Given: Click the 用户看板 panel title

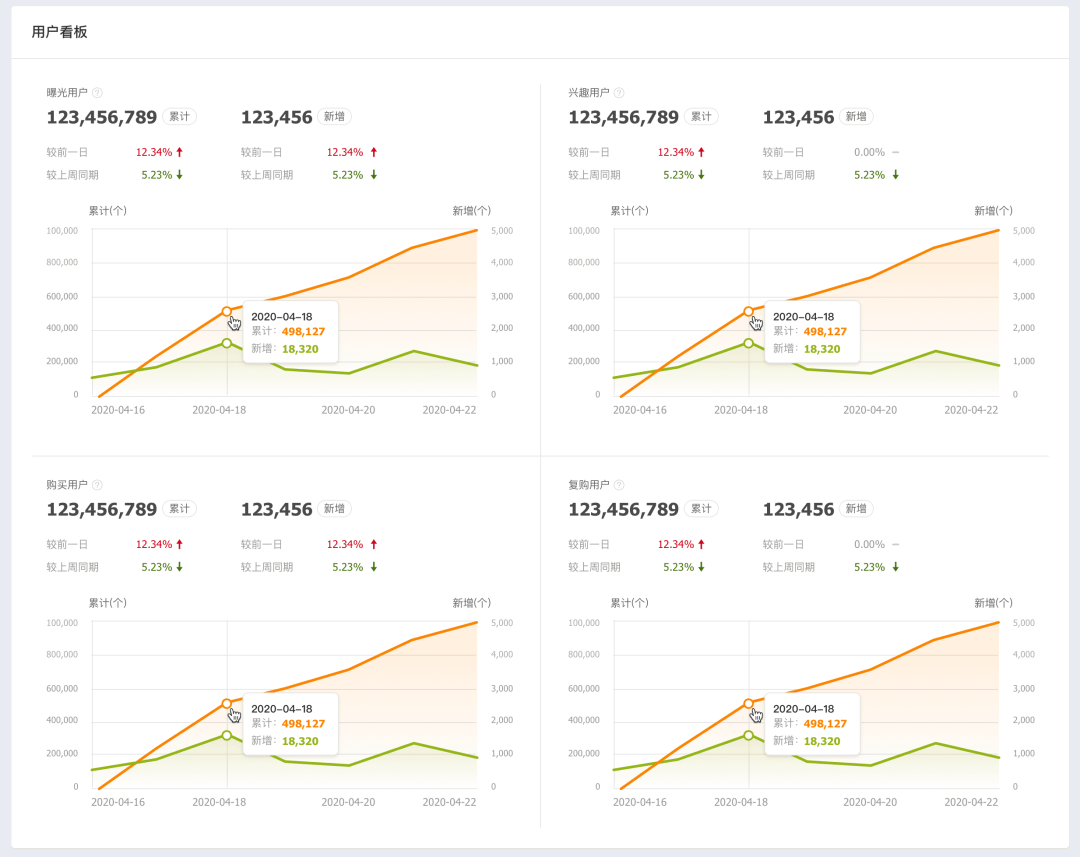Looking at the screenshot, I should tap(59, 32).
